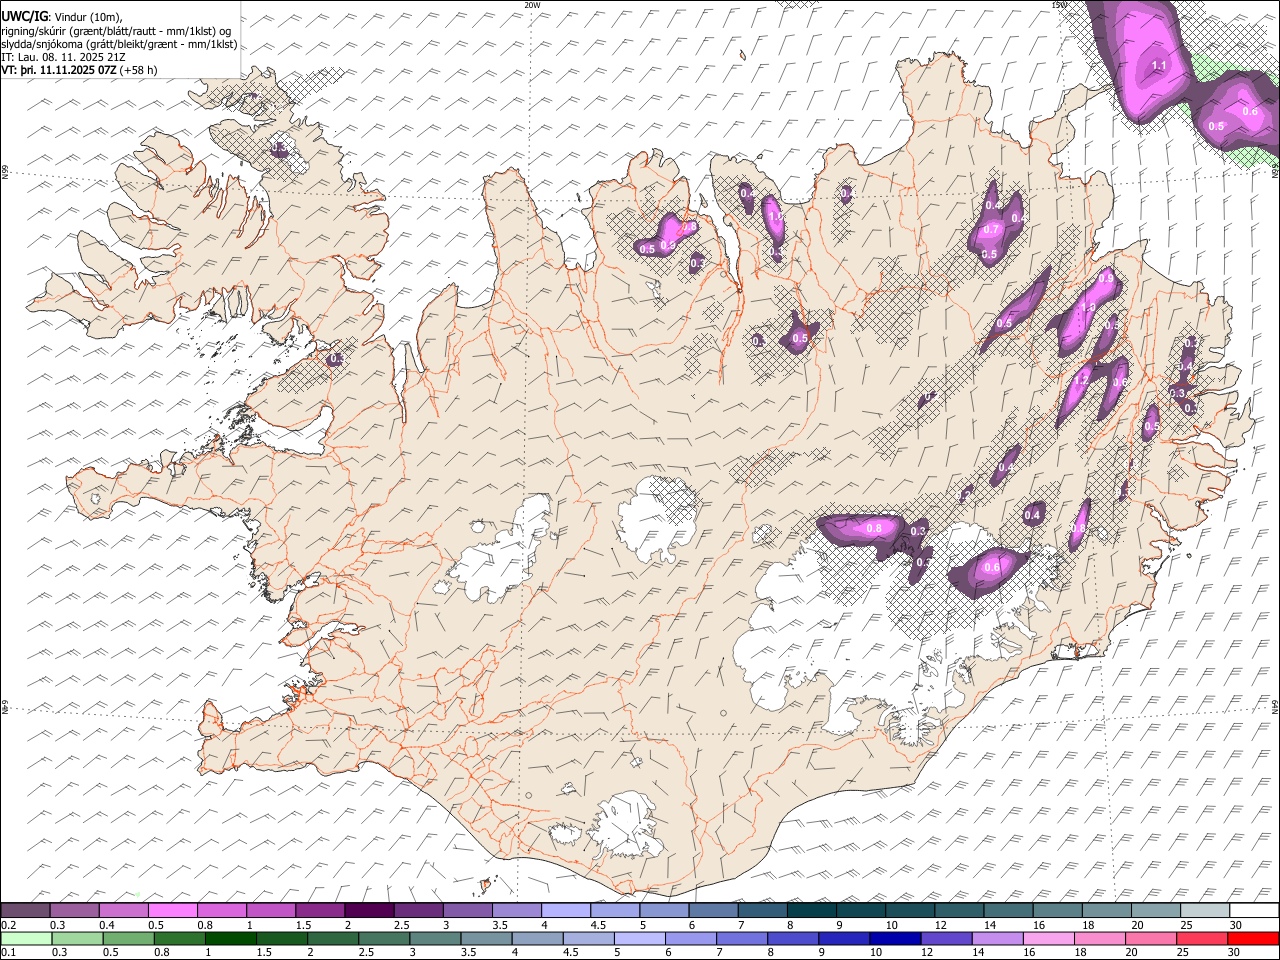Click the 0.7 precipitation value label
The width and height of the screenshot is (1280, 960).
[991, 229]
